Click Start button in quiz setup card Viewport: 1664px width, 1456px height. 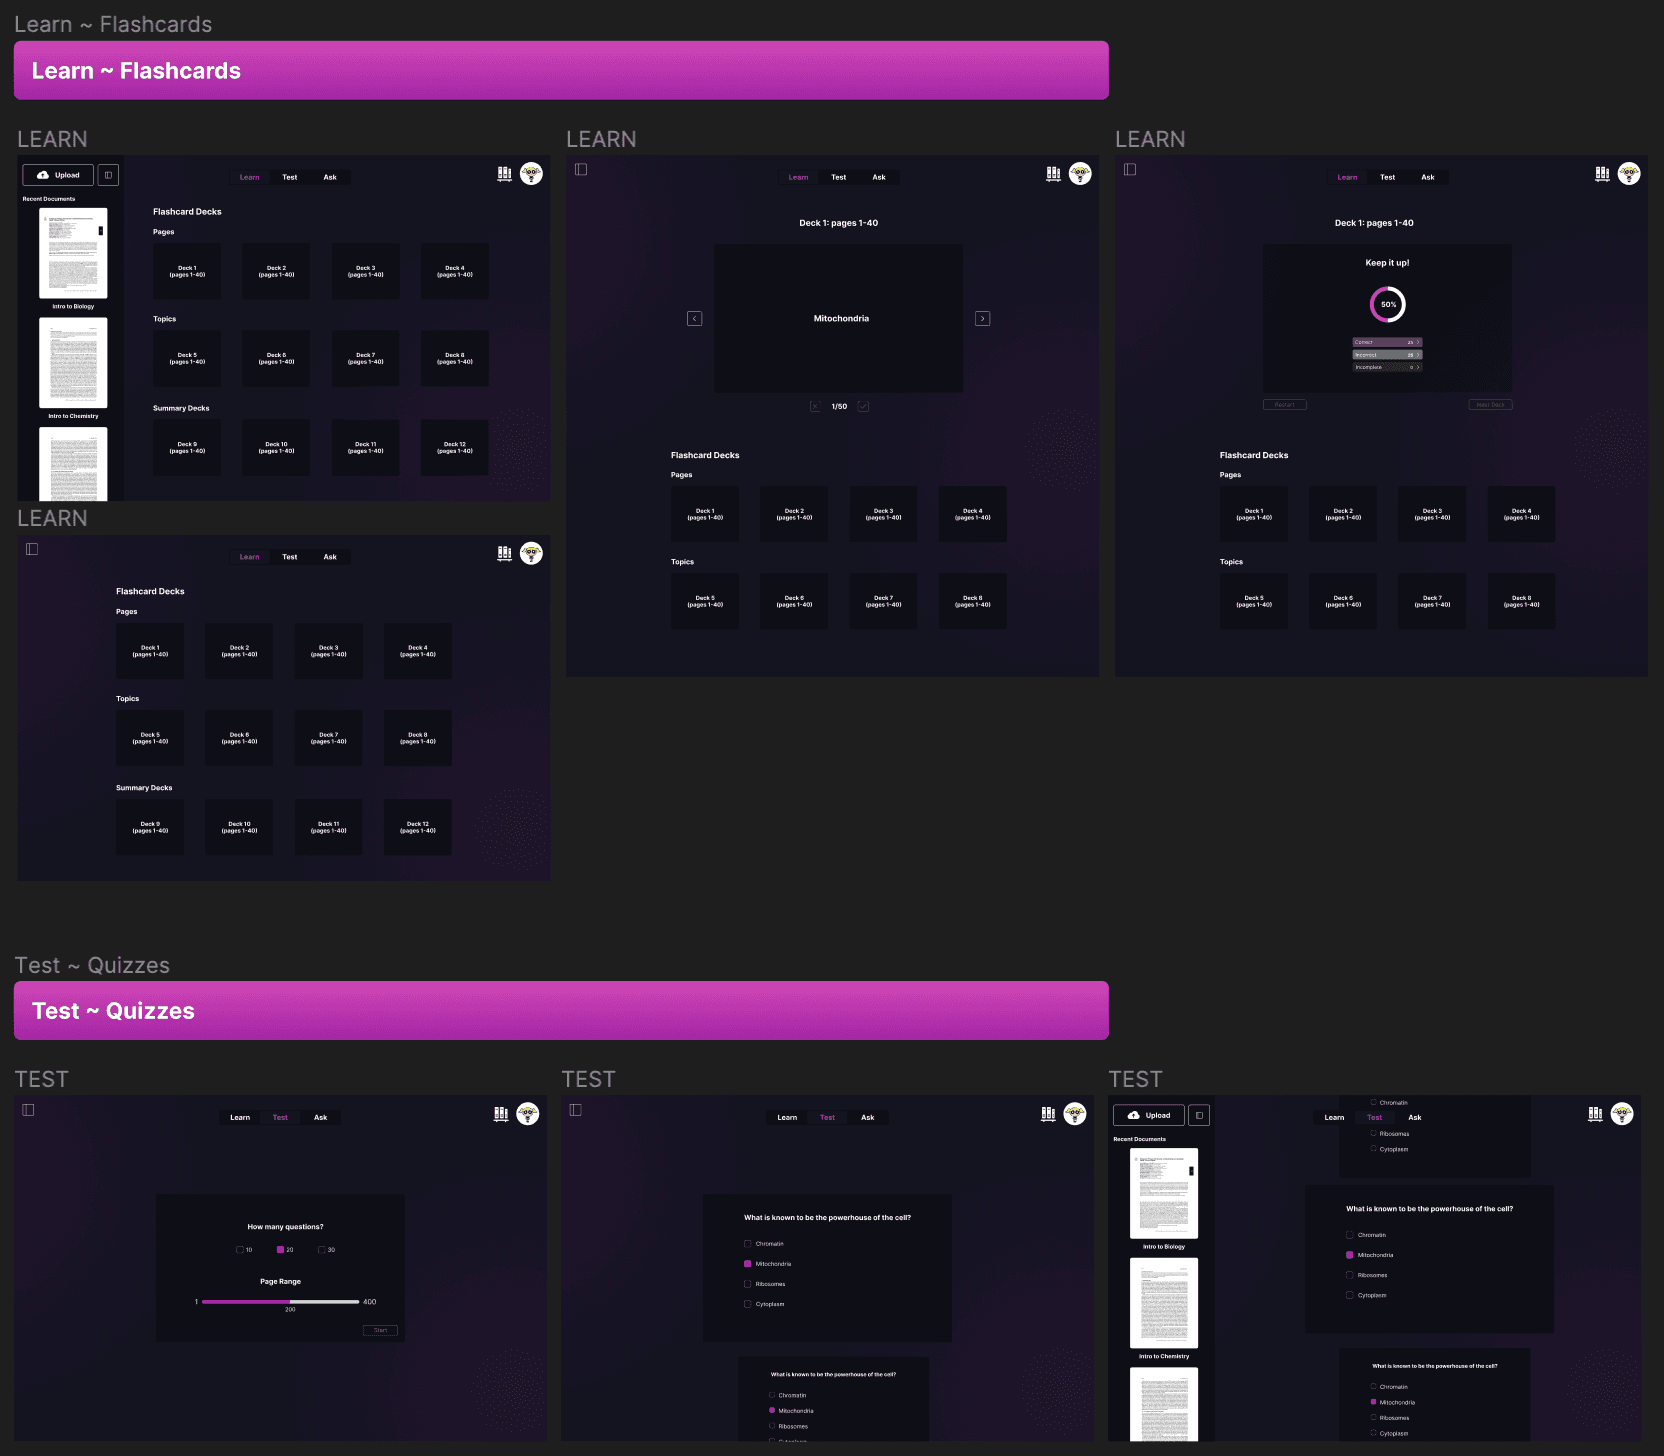pyautogui.click(x=380, y=1330)
